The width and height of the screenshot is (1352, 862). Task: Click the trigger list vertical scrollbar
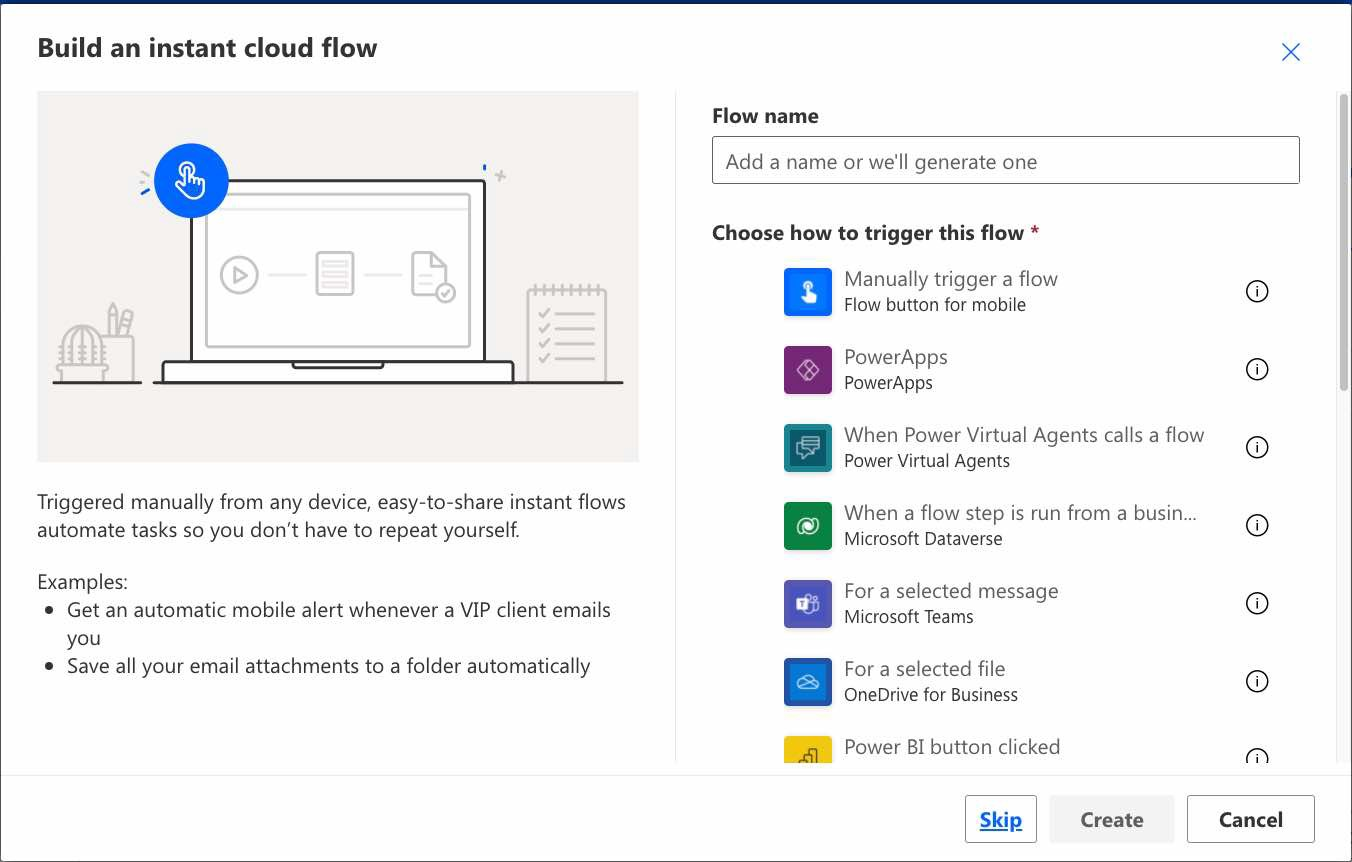pyautogui.click(x=1343, y=240)
